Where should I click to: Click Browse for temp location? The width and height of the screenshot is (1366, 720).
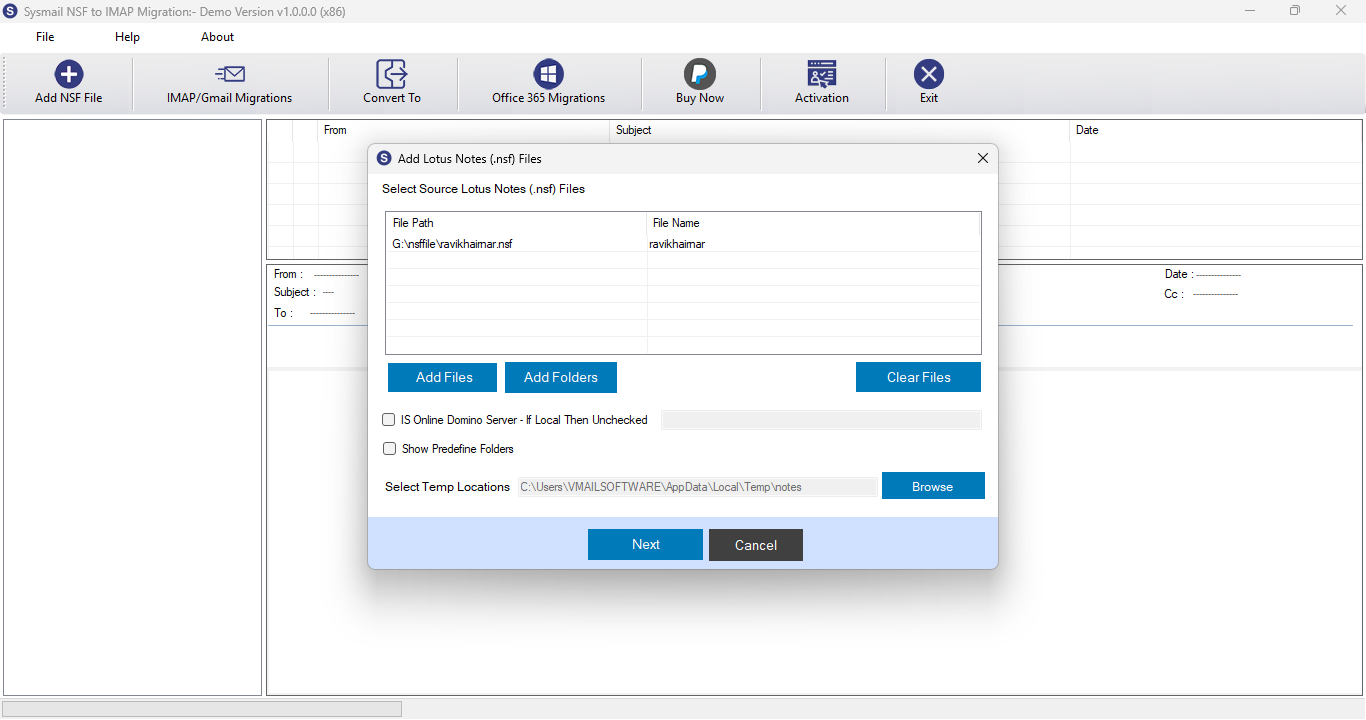coord(933,486)
